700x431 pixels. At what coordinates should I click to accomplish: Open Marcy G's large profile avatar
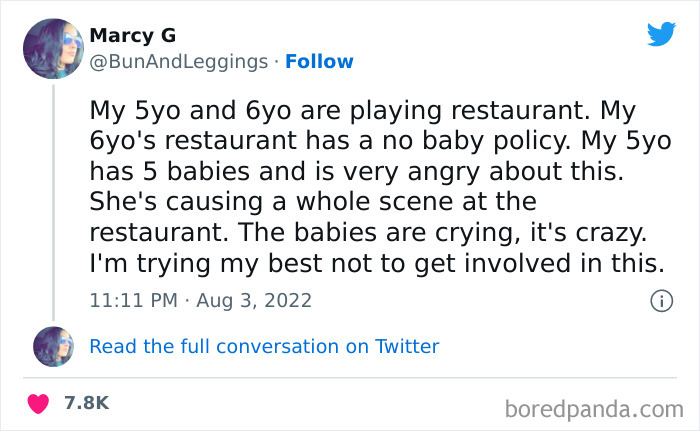tap(54, 48)
